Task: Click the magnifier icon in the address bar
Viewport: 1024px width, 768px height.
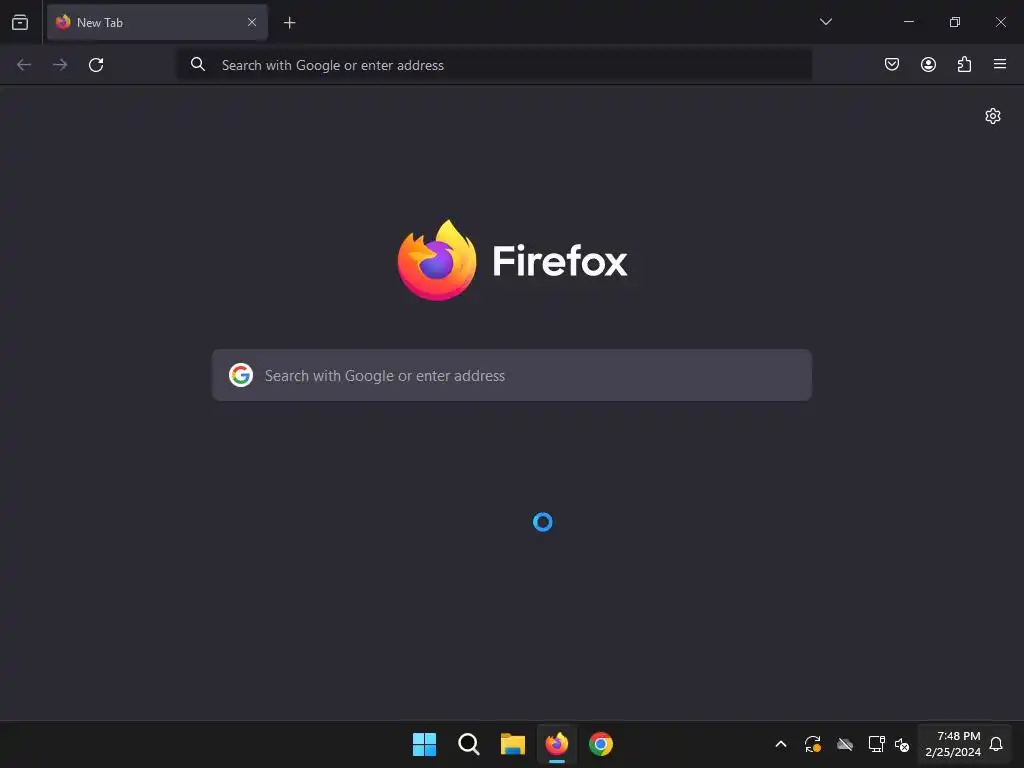Action: (198, 64)
